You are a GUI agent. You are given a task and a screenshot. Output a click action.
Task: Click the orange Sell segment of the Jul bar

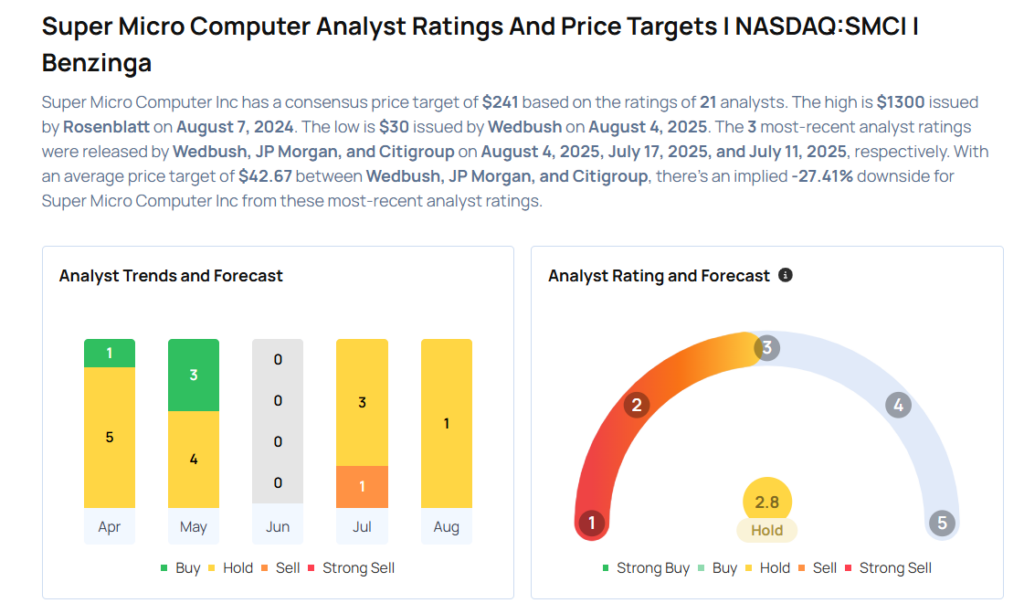pos(361,486)
